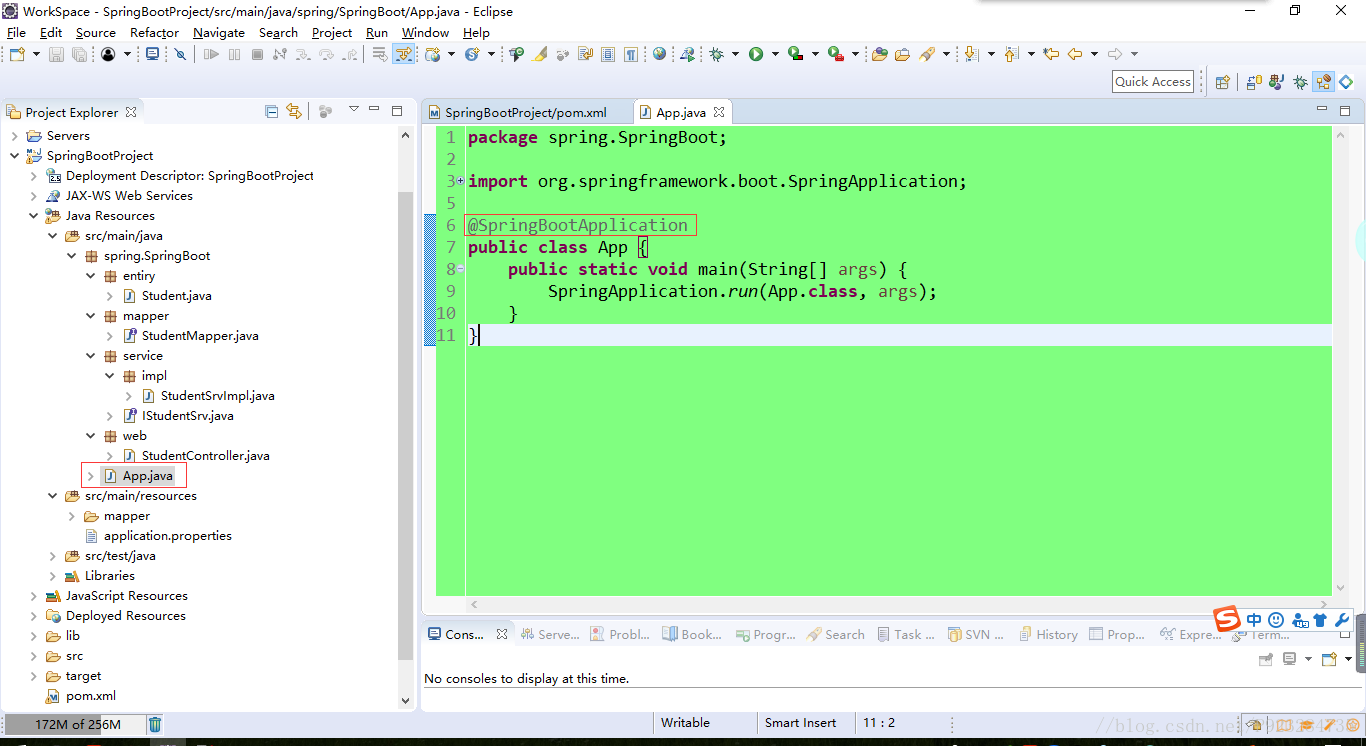Screen dimensions: 1366x746
Task: Click the Previous Annotation arrow icon
Action: (1011, 54)
